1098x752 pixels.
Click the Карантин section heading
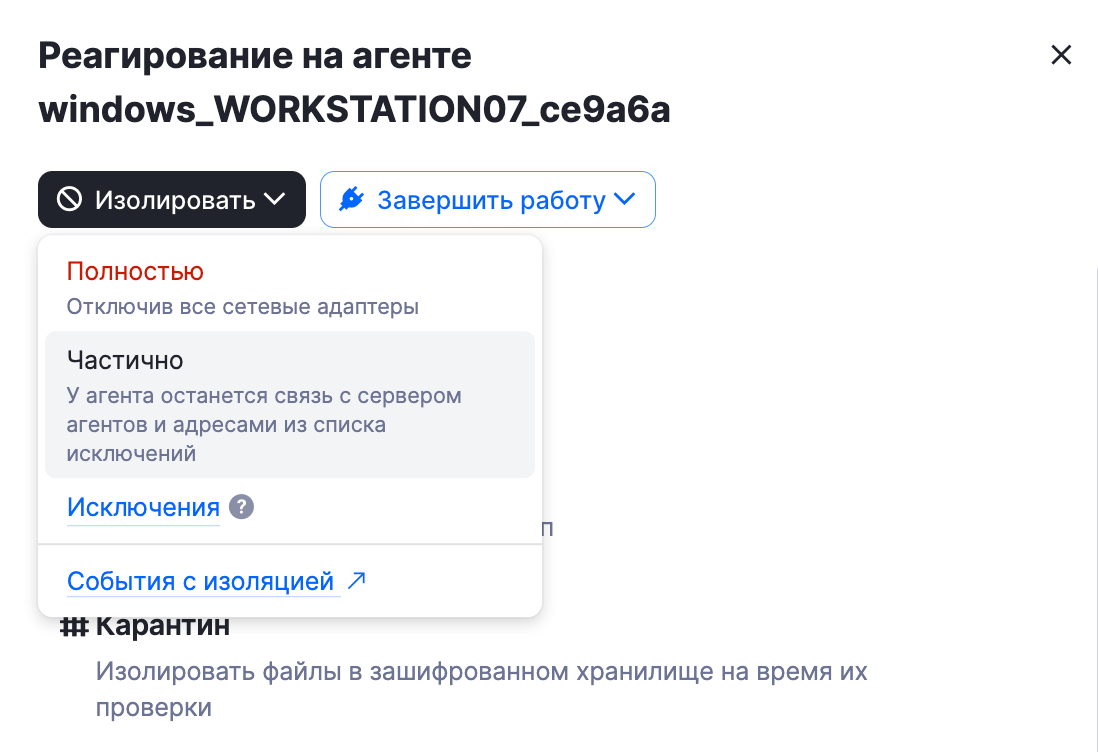(162, 627)
